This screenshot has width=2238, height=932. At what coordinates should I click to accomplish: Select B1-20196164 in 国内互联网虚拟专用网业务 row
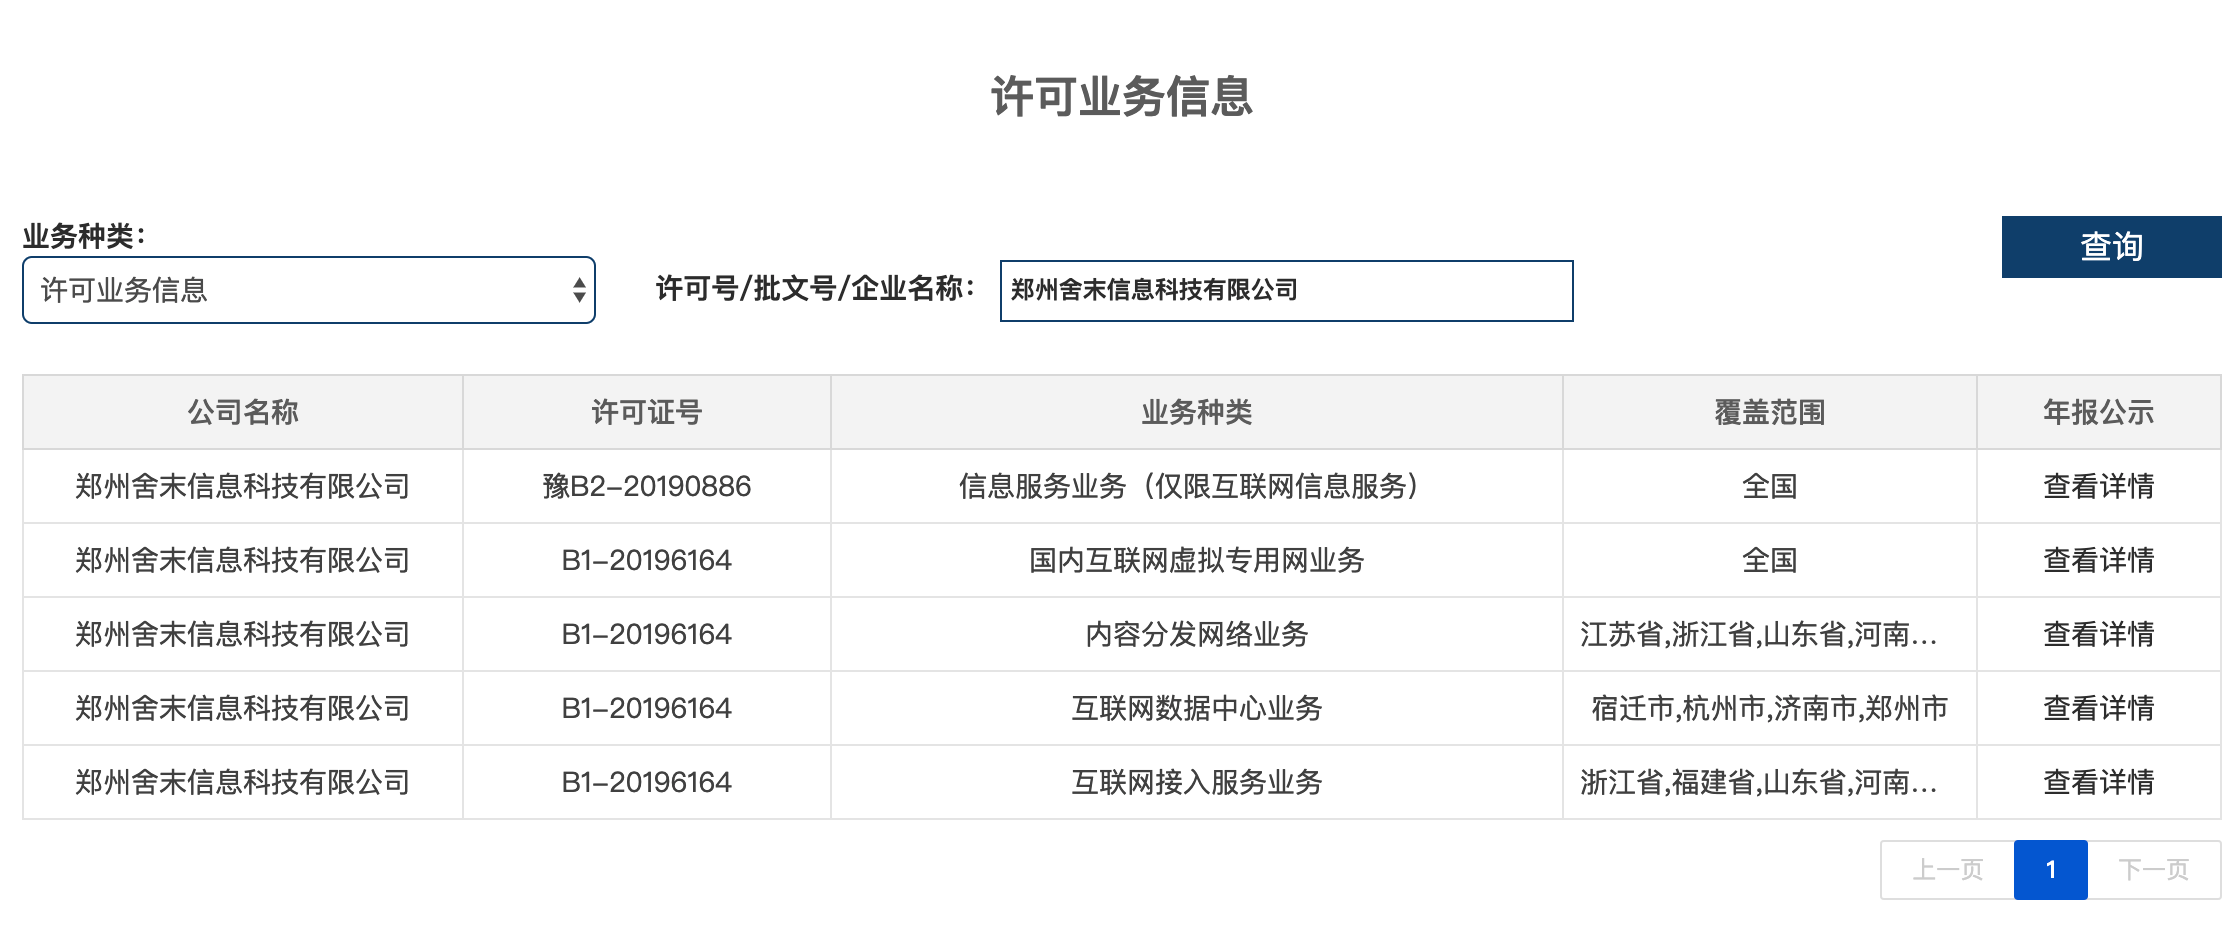coord(647,560)
